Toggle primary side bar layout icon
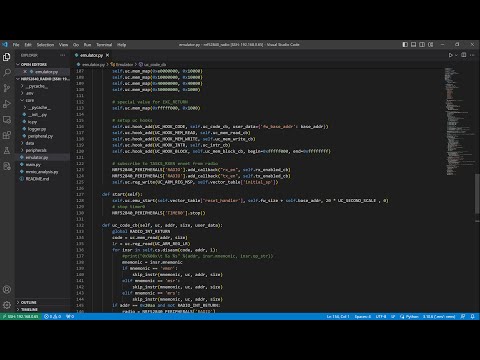480x360 pixels. [405, 44]
